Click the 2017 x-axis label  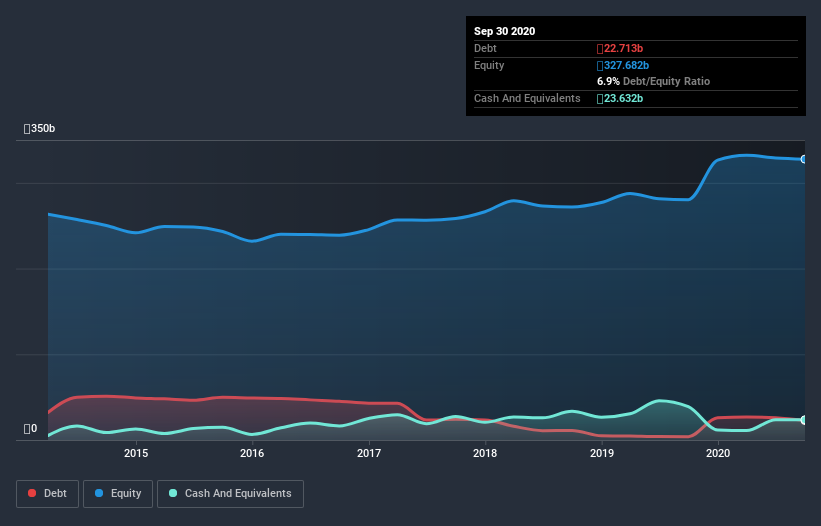[x=369, y=453]
